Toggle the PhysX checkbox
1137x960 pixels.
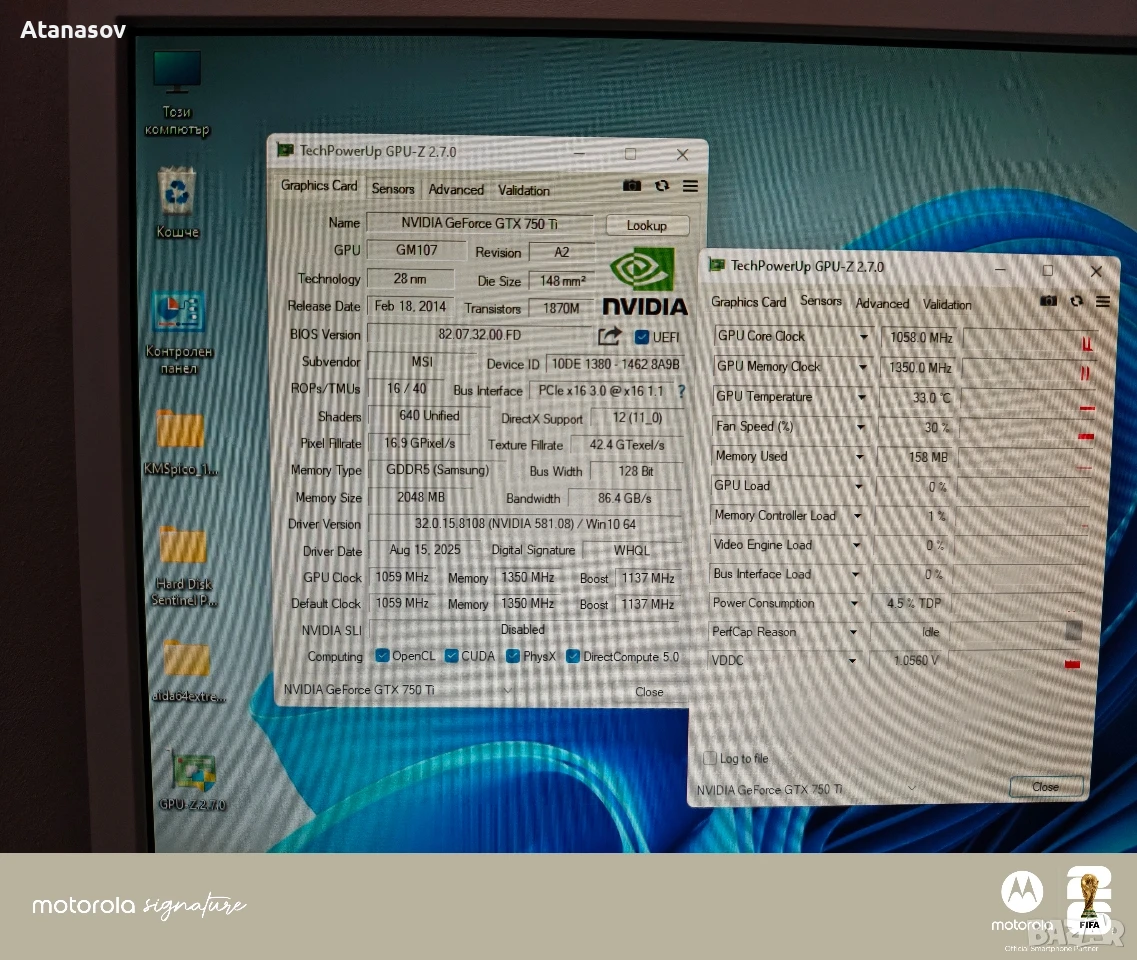513,656
